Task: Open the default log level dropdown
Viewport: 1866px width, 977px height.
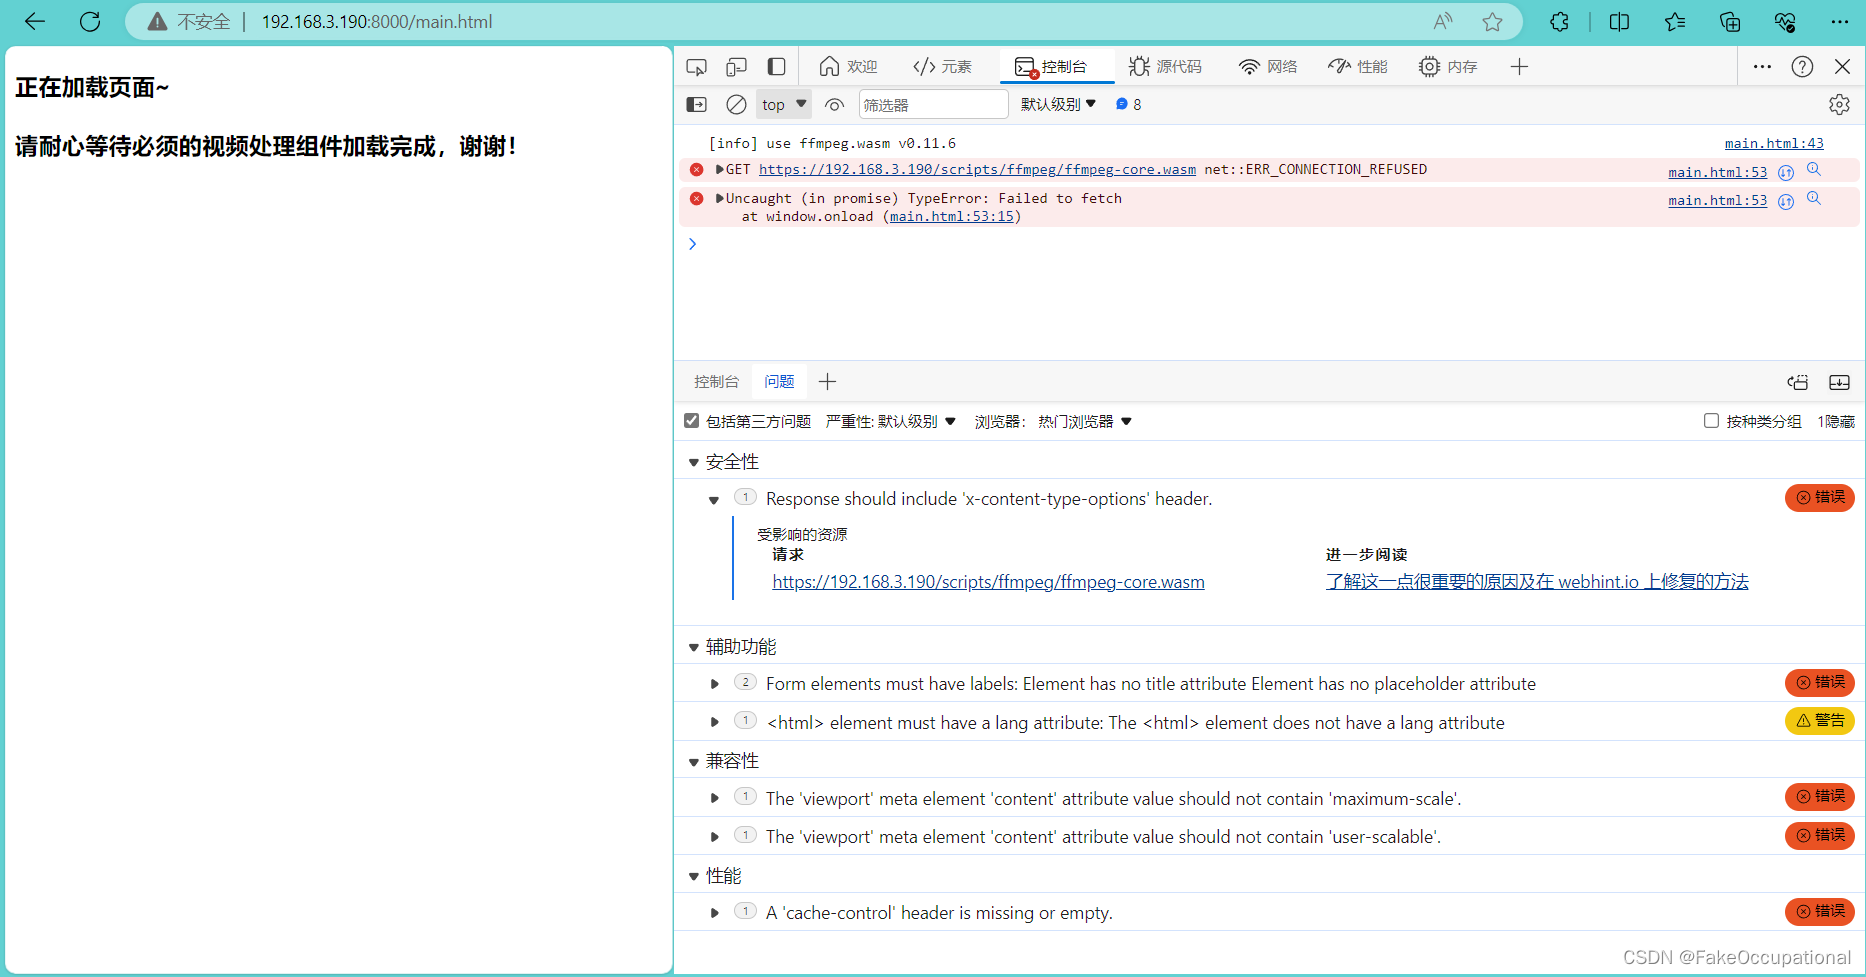Action: pos(1058,104)
